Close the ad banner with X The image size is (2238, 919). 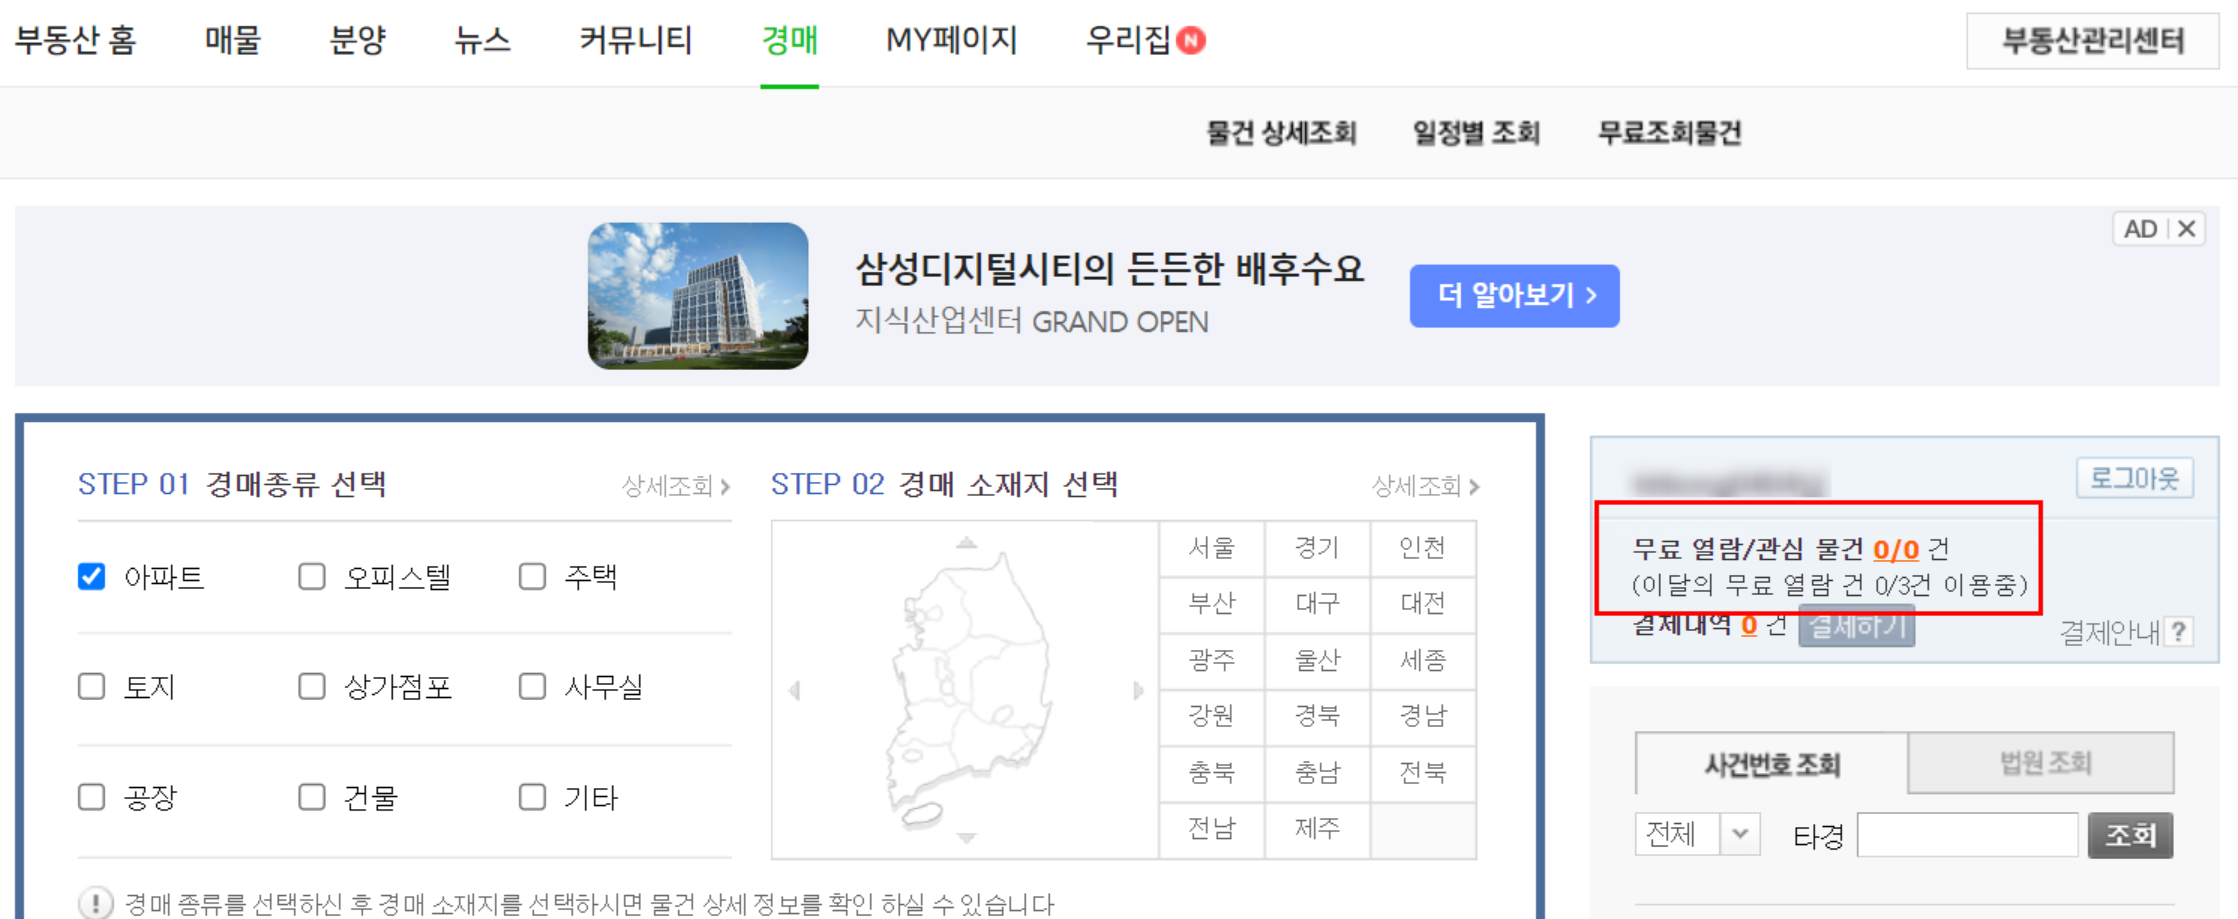tap(2187, 229)
